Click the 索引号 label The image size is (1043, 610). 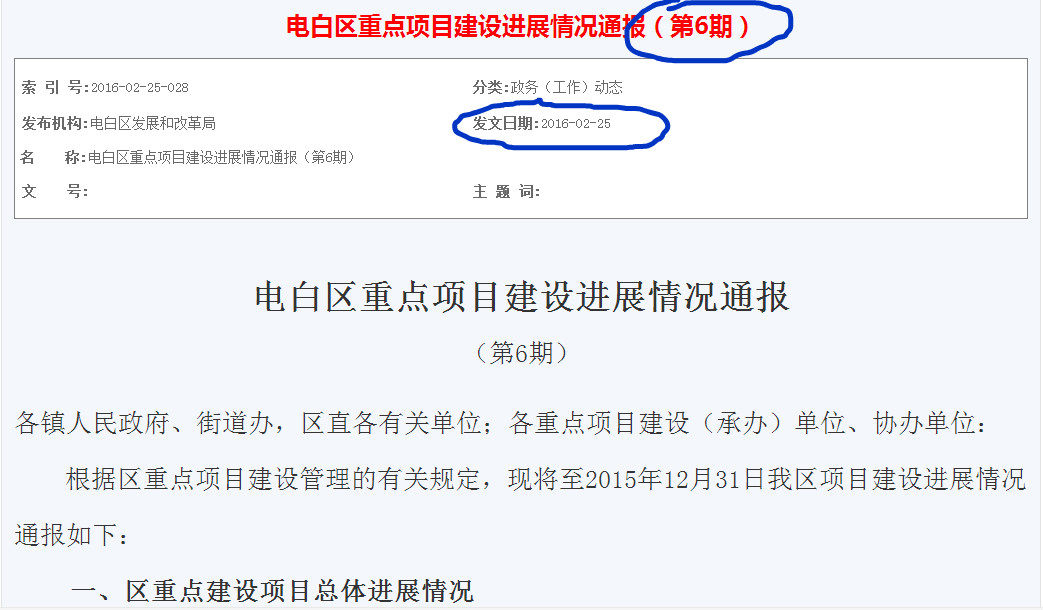click(55, 87)
